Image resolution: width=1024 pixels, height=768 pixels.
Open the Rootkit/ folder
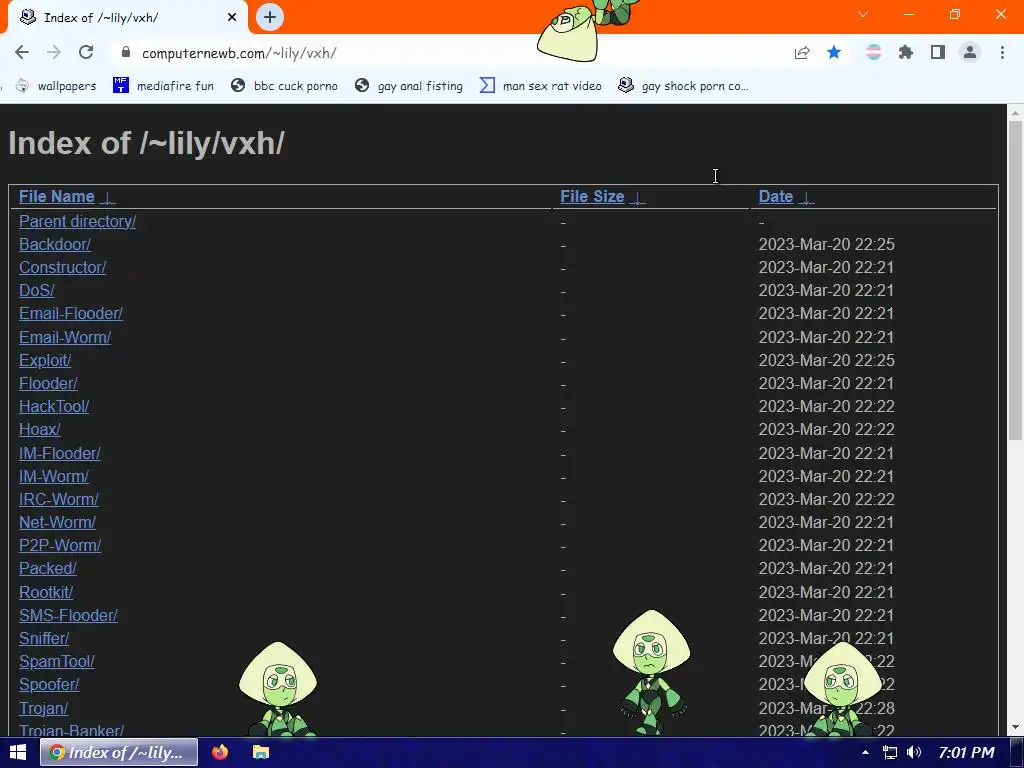46,592
